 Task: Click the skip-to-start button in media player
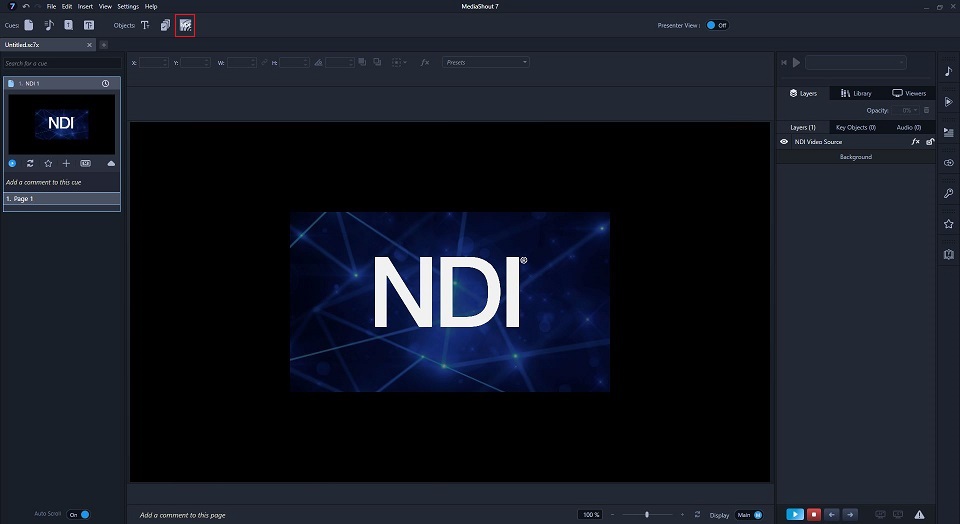(784, 62)
